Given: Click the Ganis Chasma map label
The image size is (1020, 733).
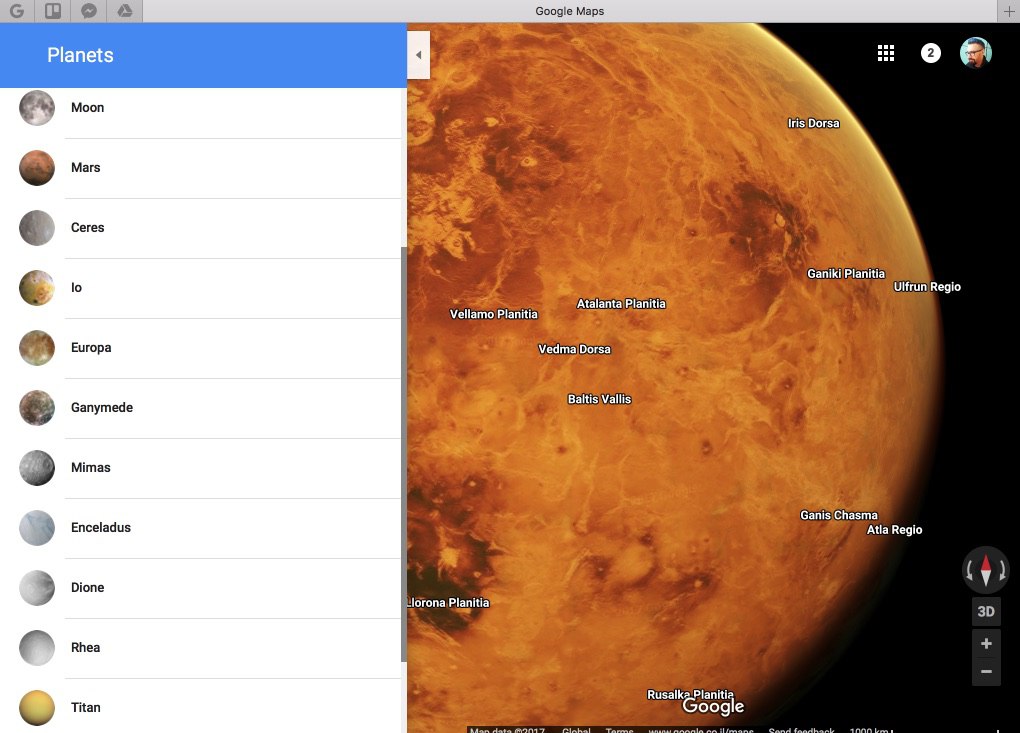Looking at the screenshot, I should [x=839, y=515].
